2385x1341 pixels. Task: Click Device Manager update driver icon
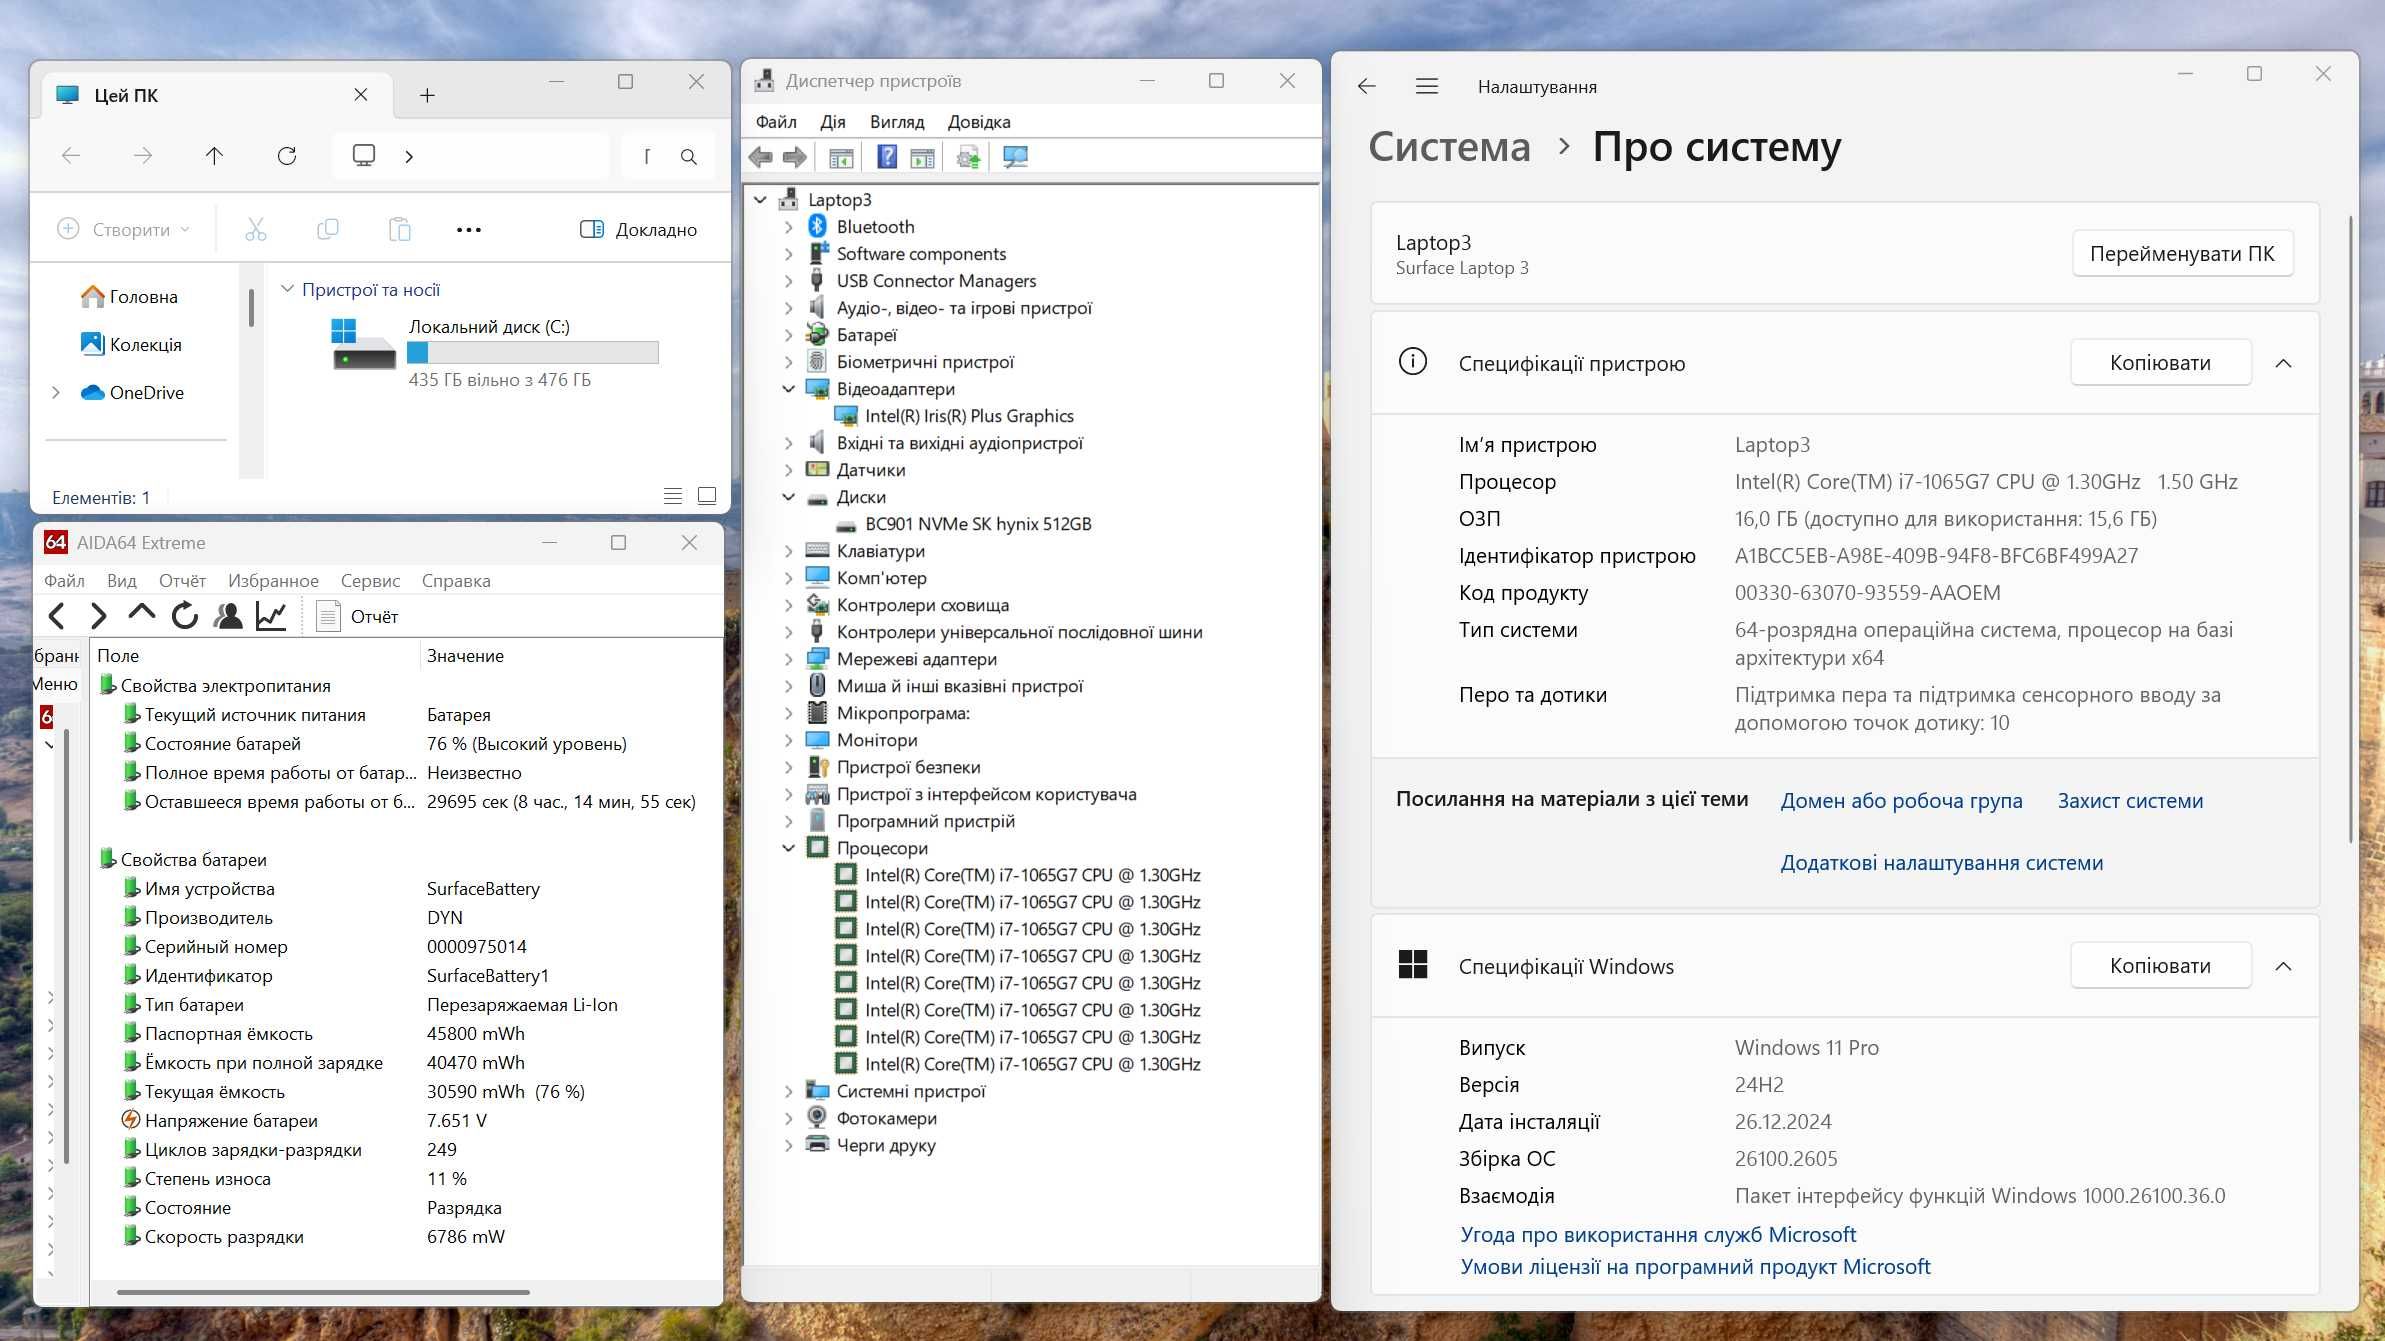(x=968, y=157)
